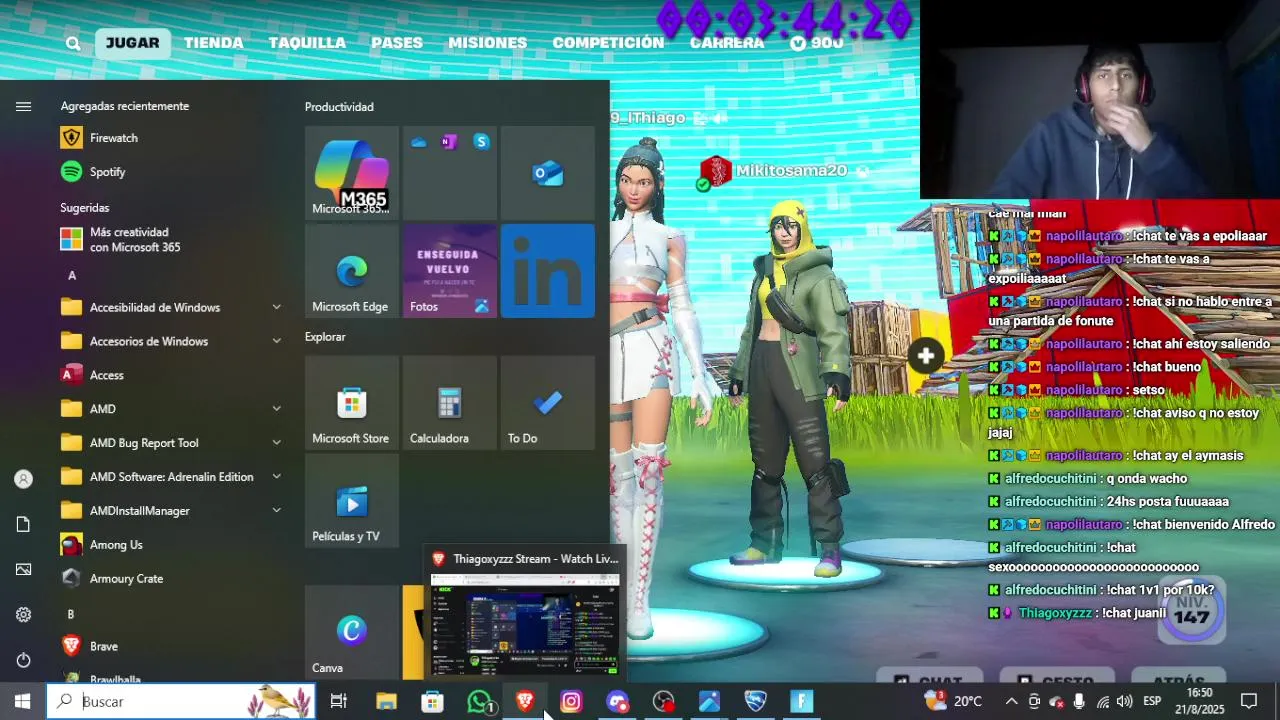Switch to the TIENDA tab
Image resolution: width=1280 pixels, height=720 pixels.
coord(213,43)
